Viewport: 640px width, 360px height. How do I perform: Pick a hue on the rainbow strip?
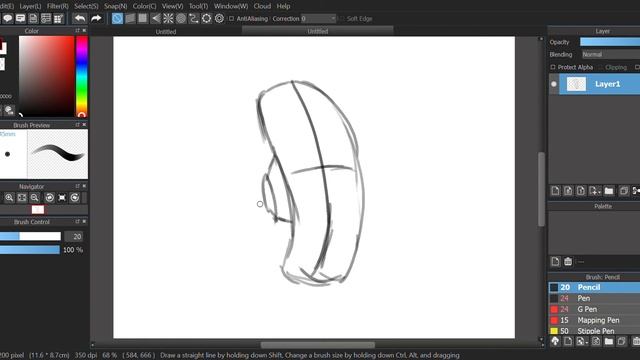(82, 76)
